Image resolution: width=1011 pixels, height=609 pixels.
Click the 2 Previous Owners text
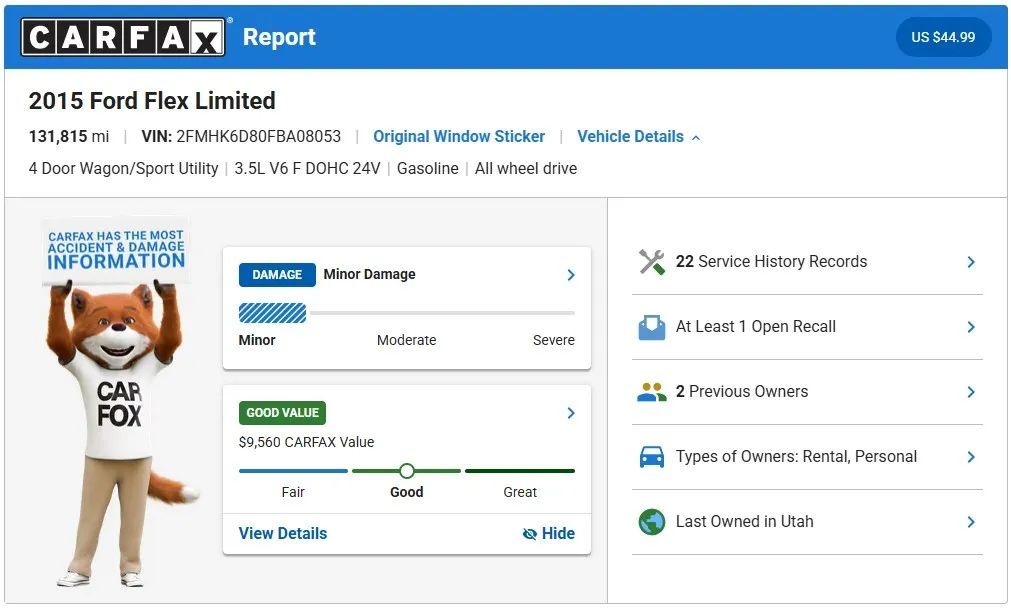741,392
